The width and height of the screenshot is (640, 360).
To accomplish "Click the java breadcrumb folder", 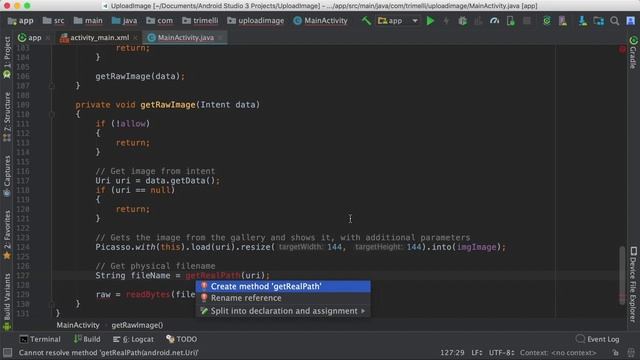I will (124, 20).
